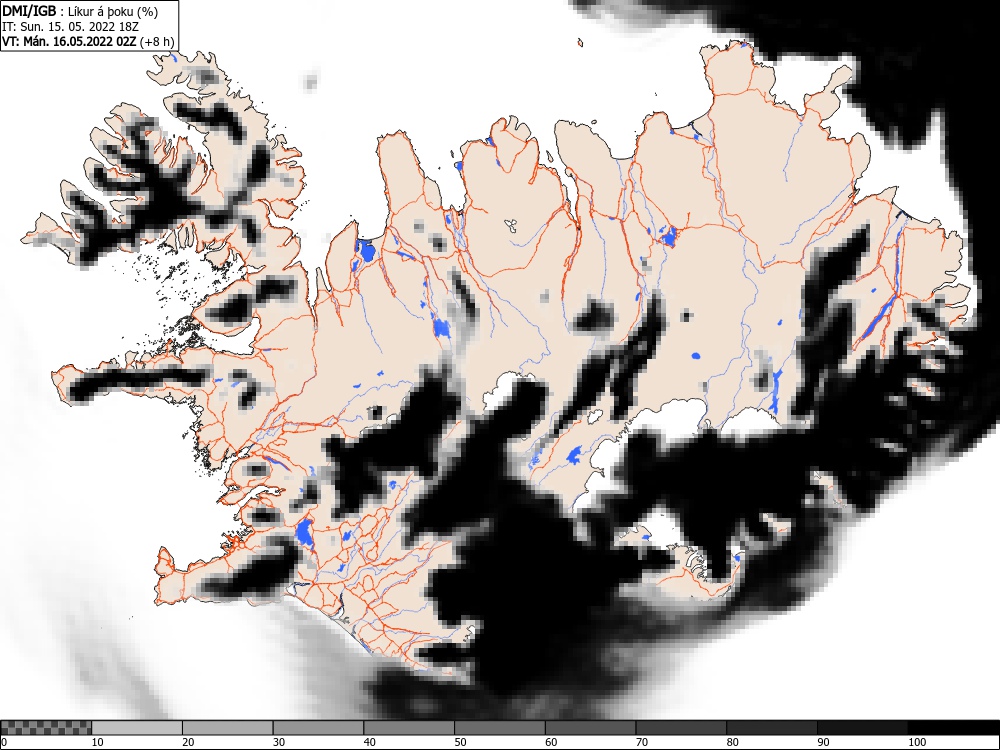
Task: Click the legend label "30"
Action: pyautogui.click(x=279, y=742)
